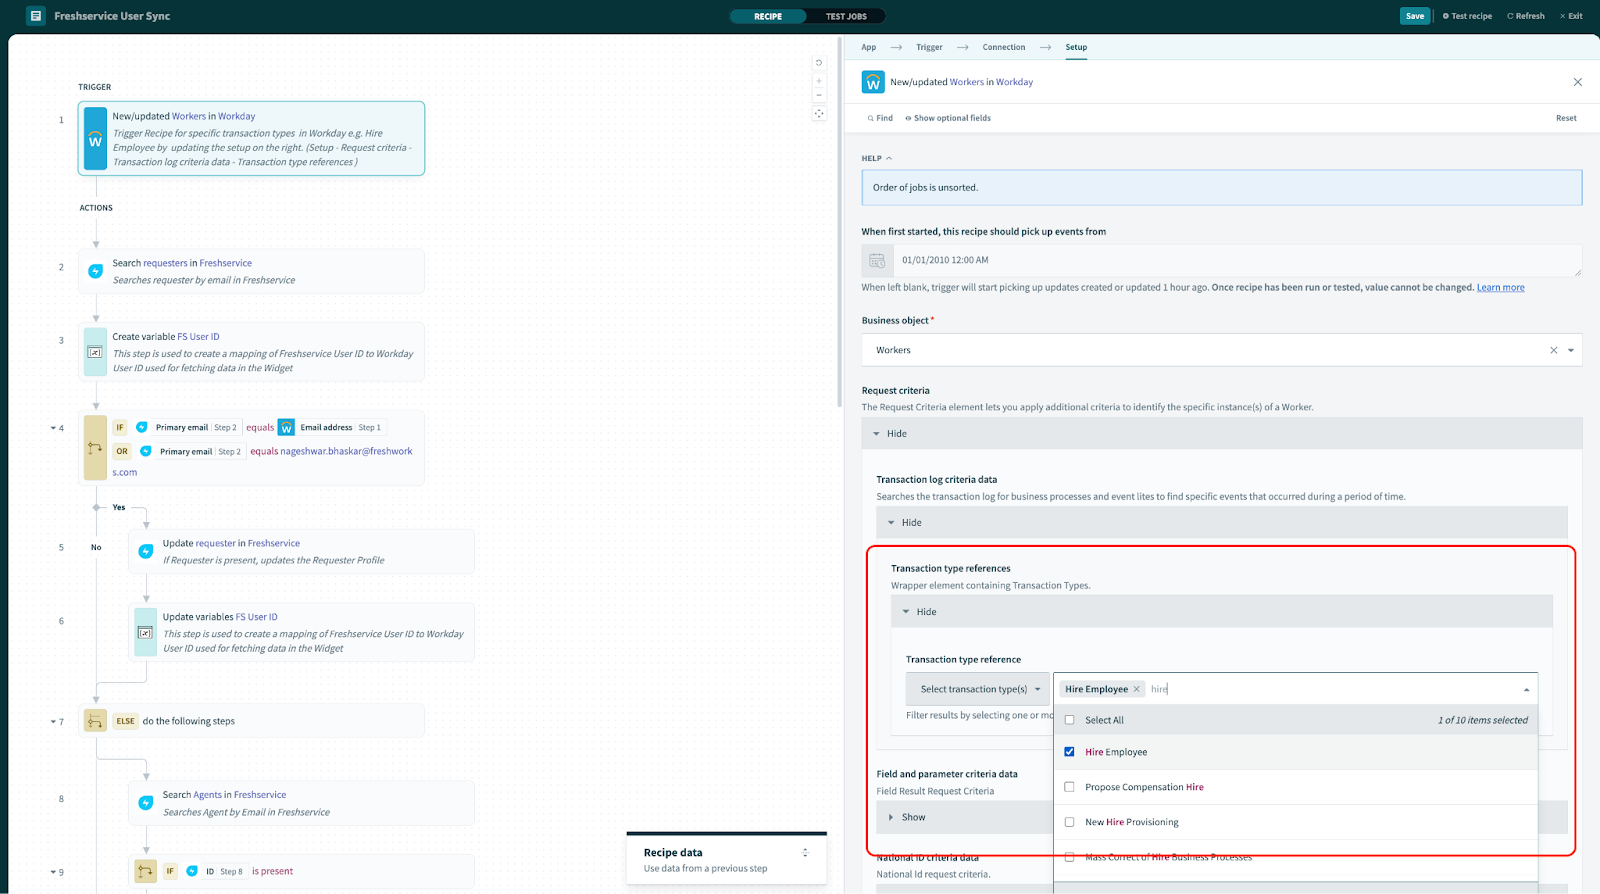The height and width of the screenshot is (894, 1600).
Task: Zoom out with the canvas minus icon
Action: [819, 96]
